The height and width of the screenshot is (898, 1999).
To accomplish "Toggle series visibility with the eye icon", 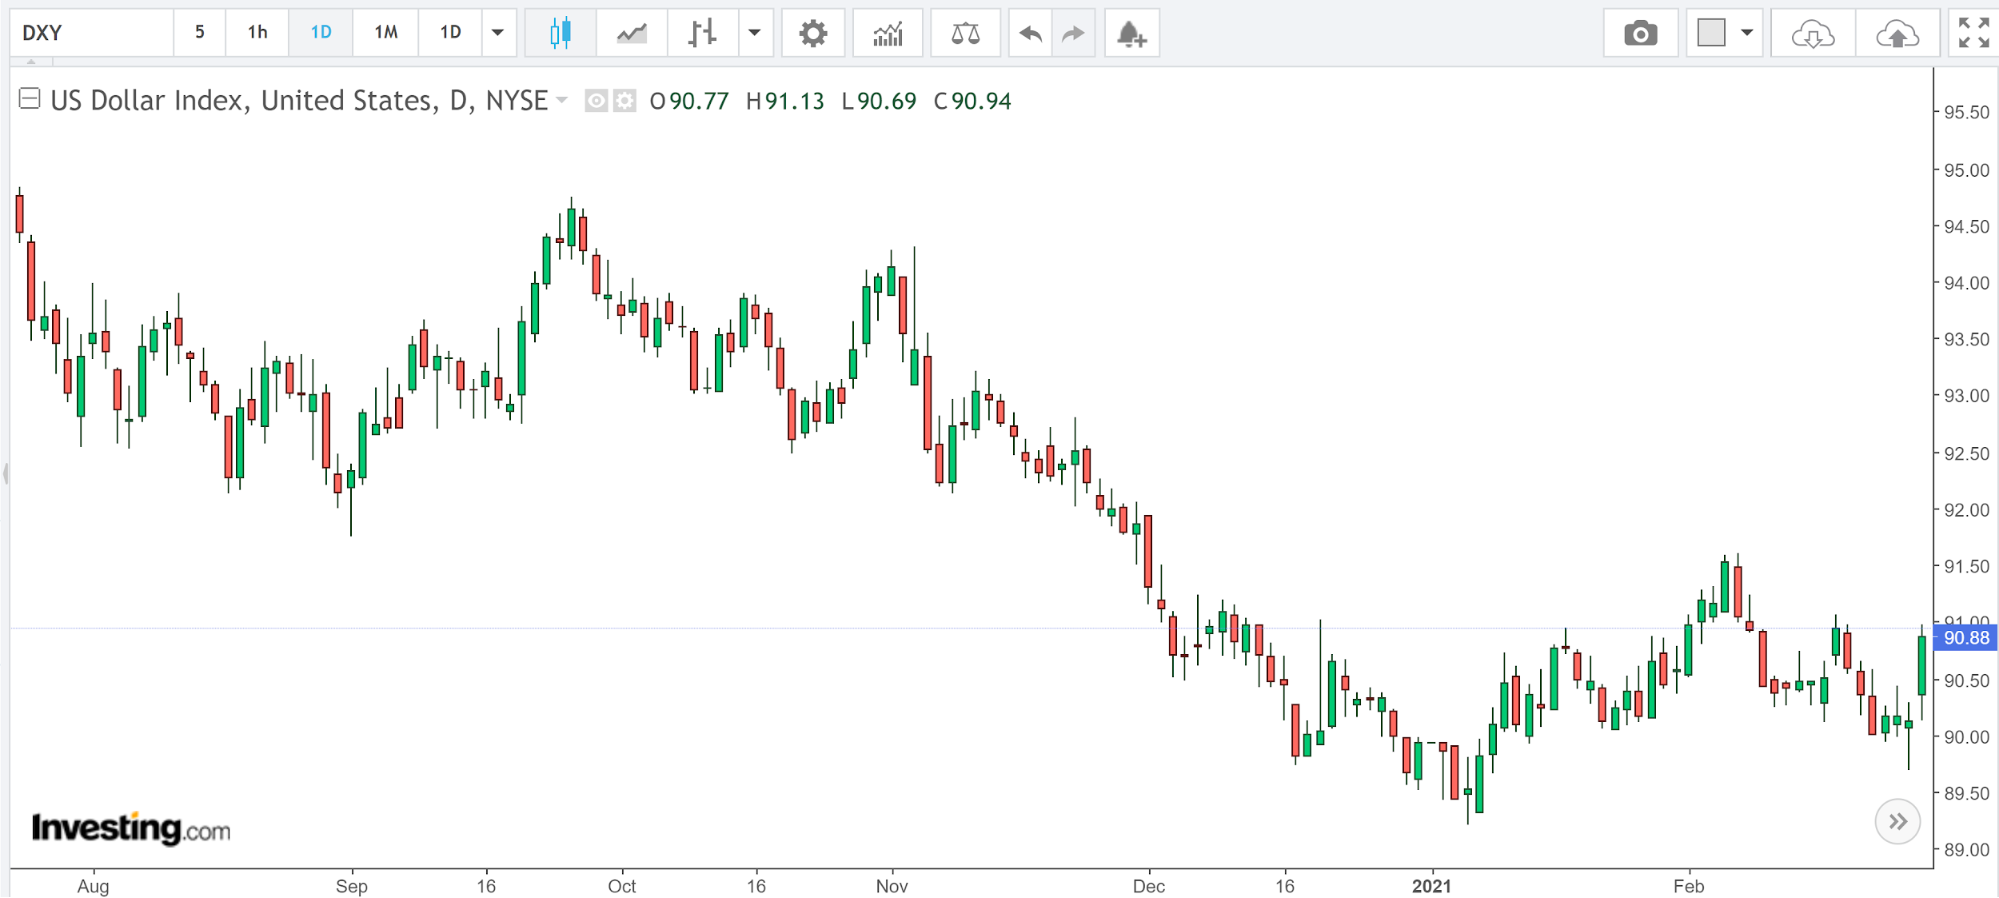I will coord(596,101).
